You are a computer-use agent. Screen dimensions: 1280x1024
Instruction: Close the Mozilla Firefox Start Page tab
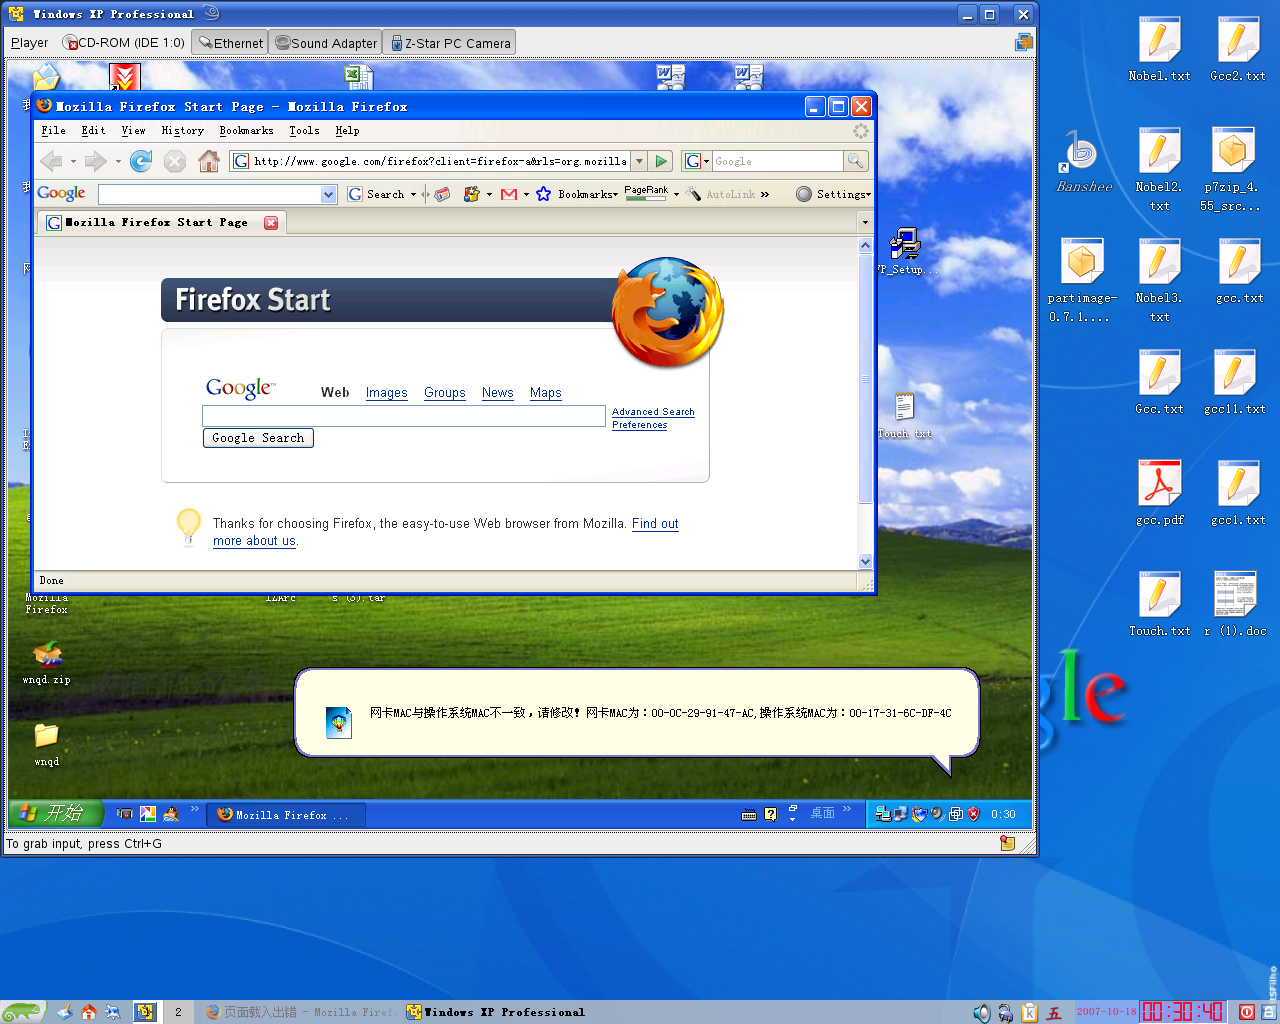coord(271,222)
